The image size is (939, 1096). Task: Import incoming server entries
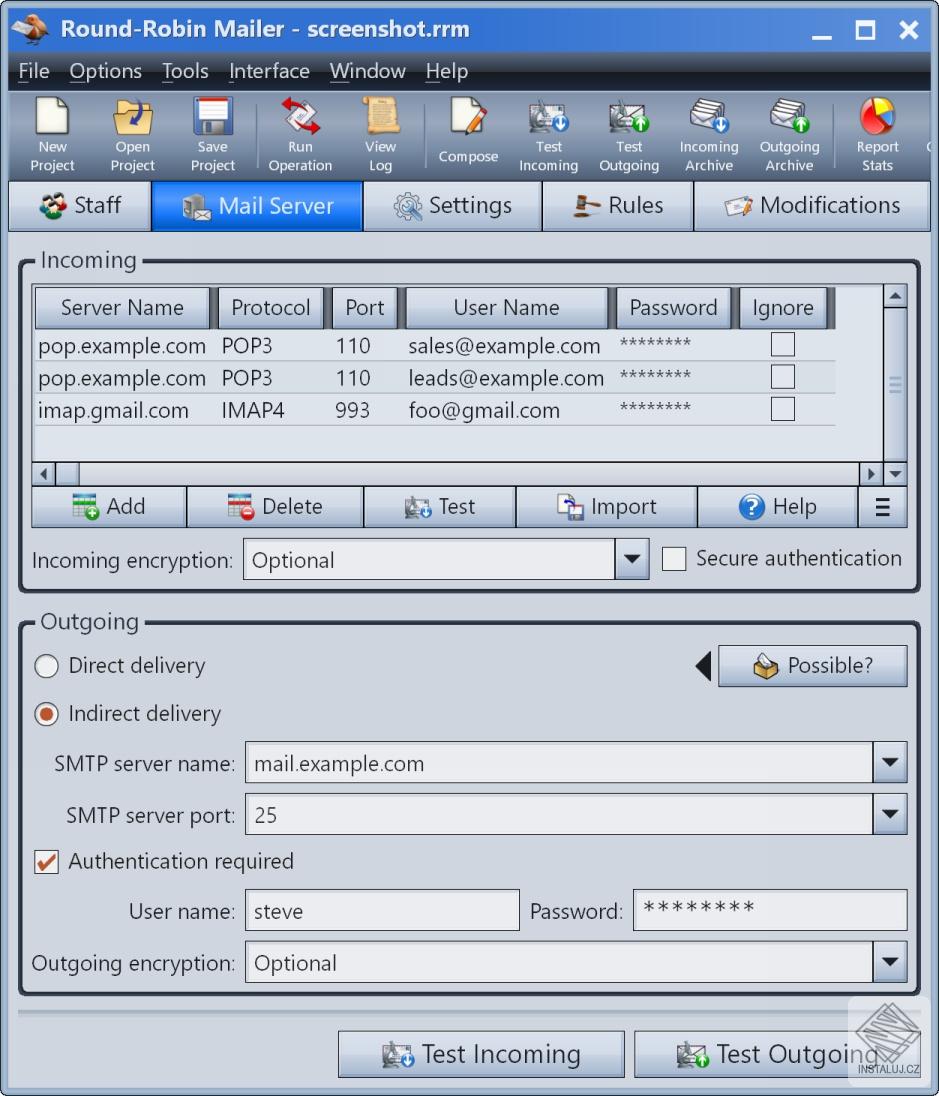(x=606, y=507)
